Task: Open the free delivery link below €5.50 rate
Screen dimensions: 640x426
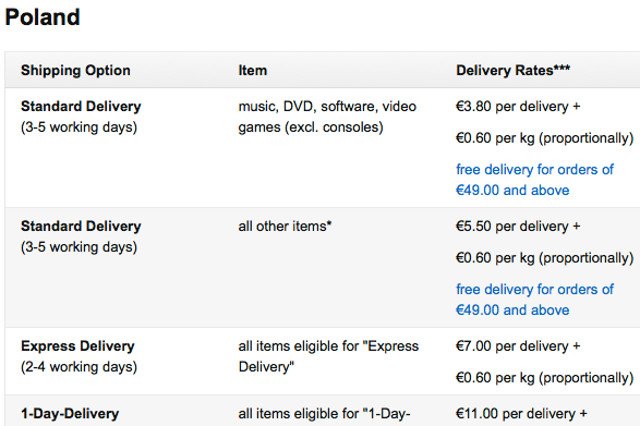Action: (534, 300)
